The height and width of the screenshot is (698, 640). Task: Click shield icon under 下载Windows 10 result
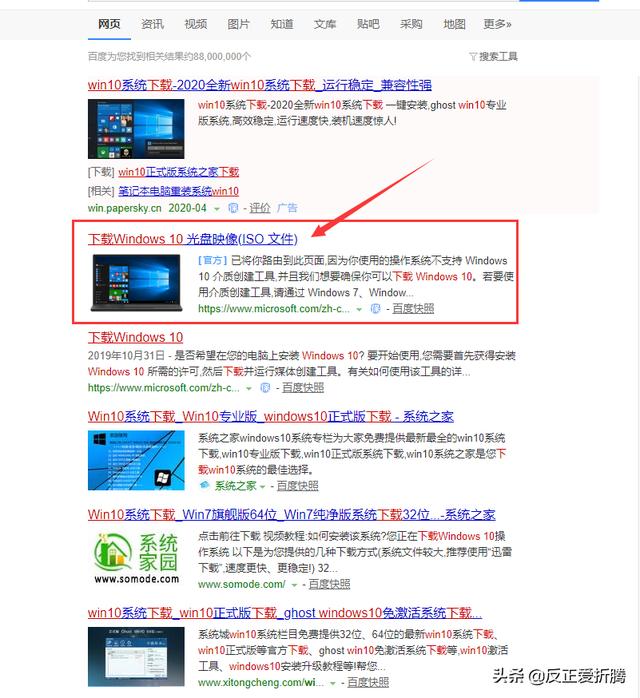tap(265, 388)
